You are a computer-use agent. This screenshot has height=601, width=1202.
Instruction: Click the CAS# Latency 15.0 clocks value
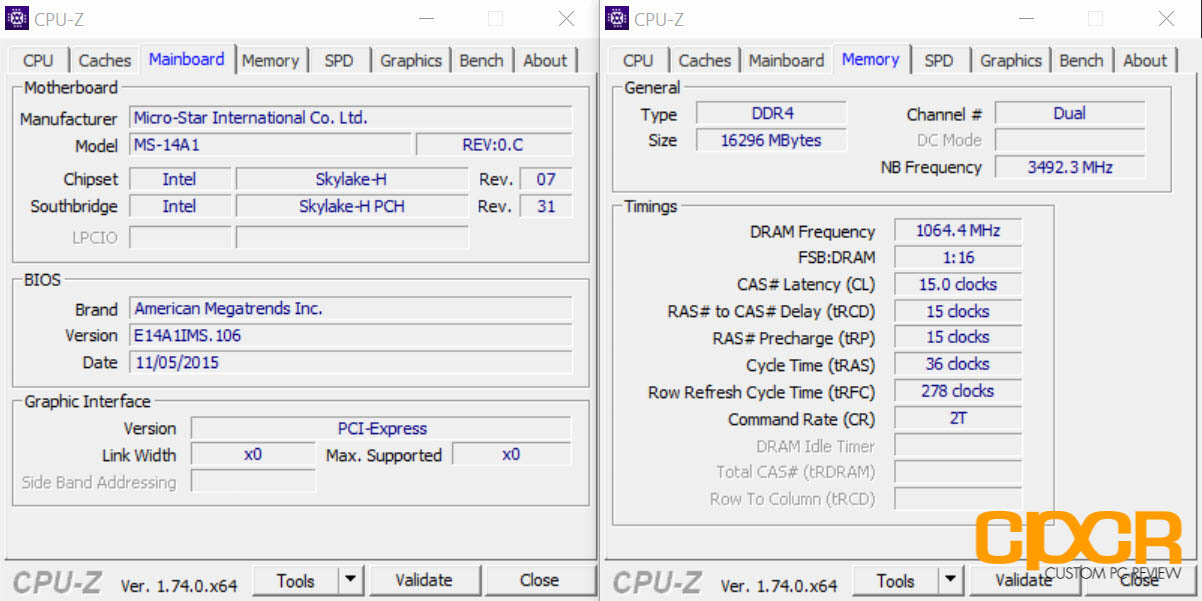pyautogui.click(x=958, y=285)
